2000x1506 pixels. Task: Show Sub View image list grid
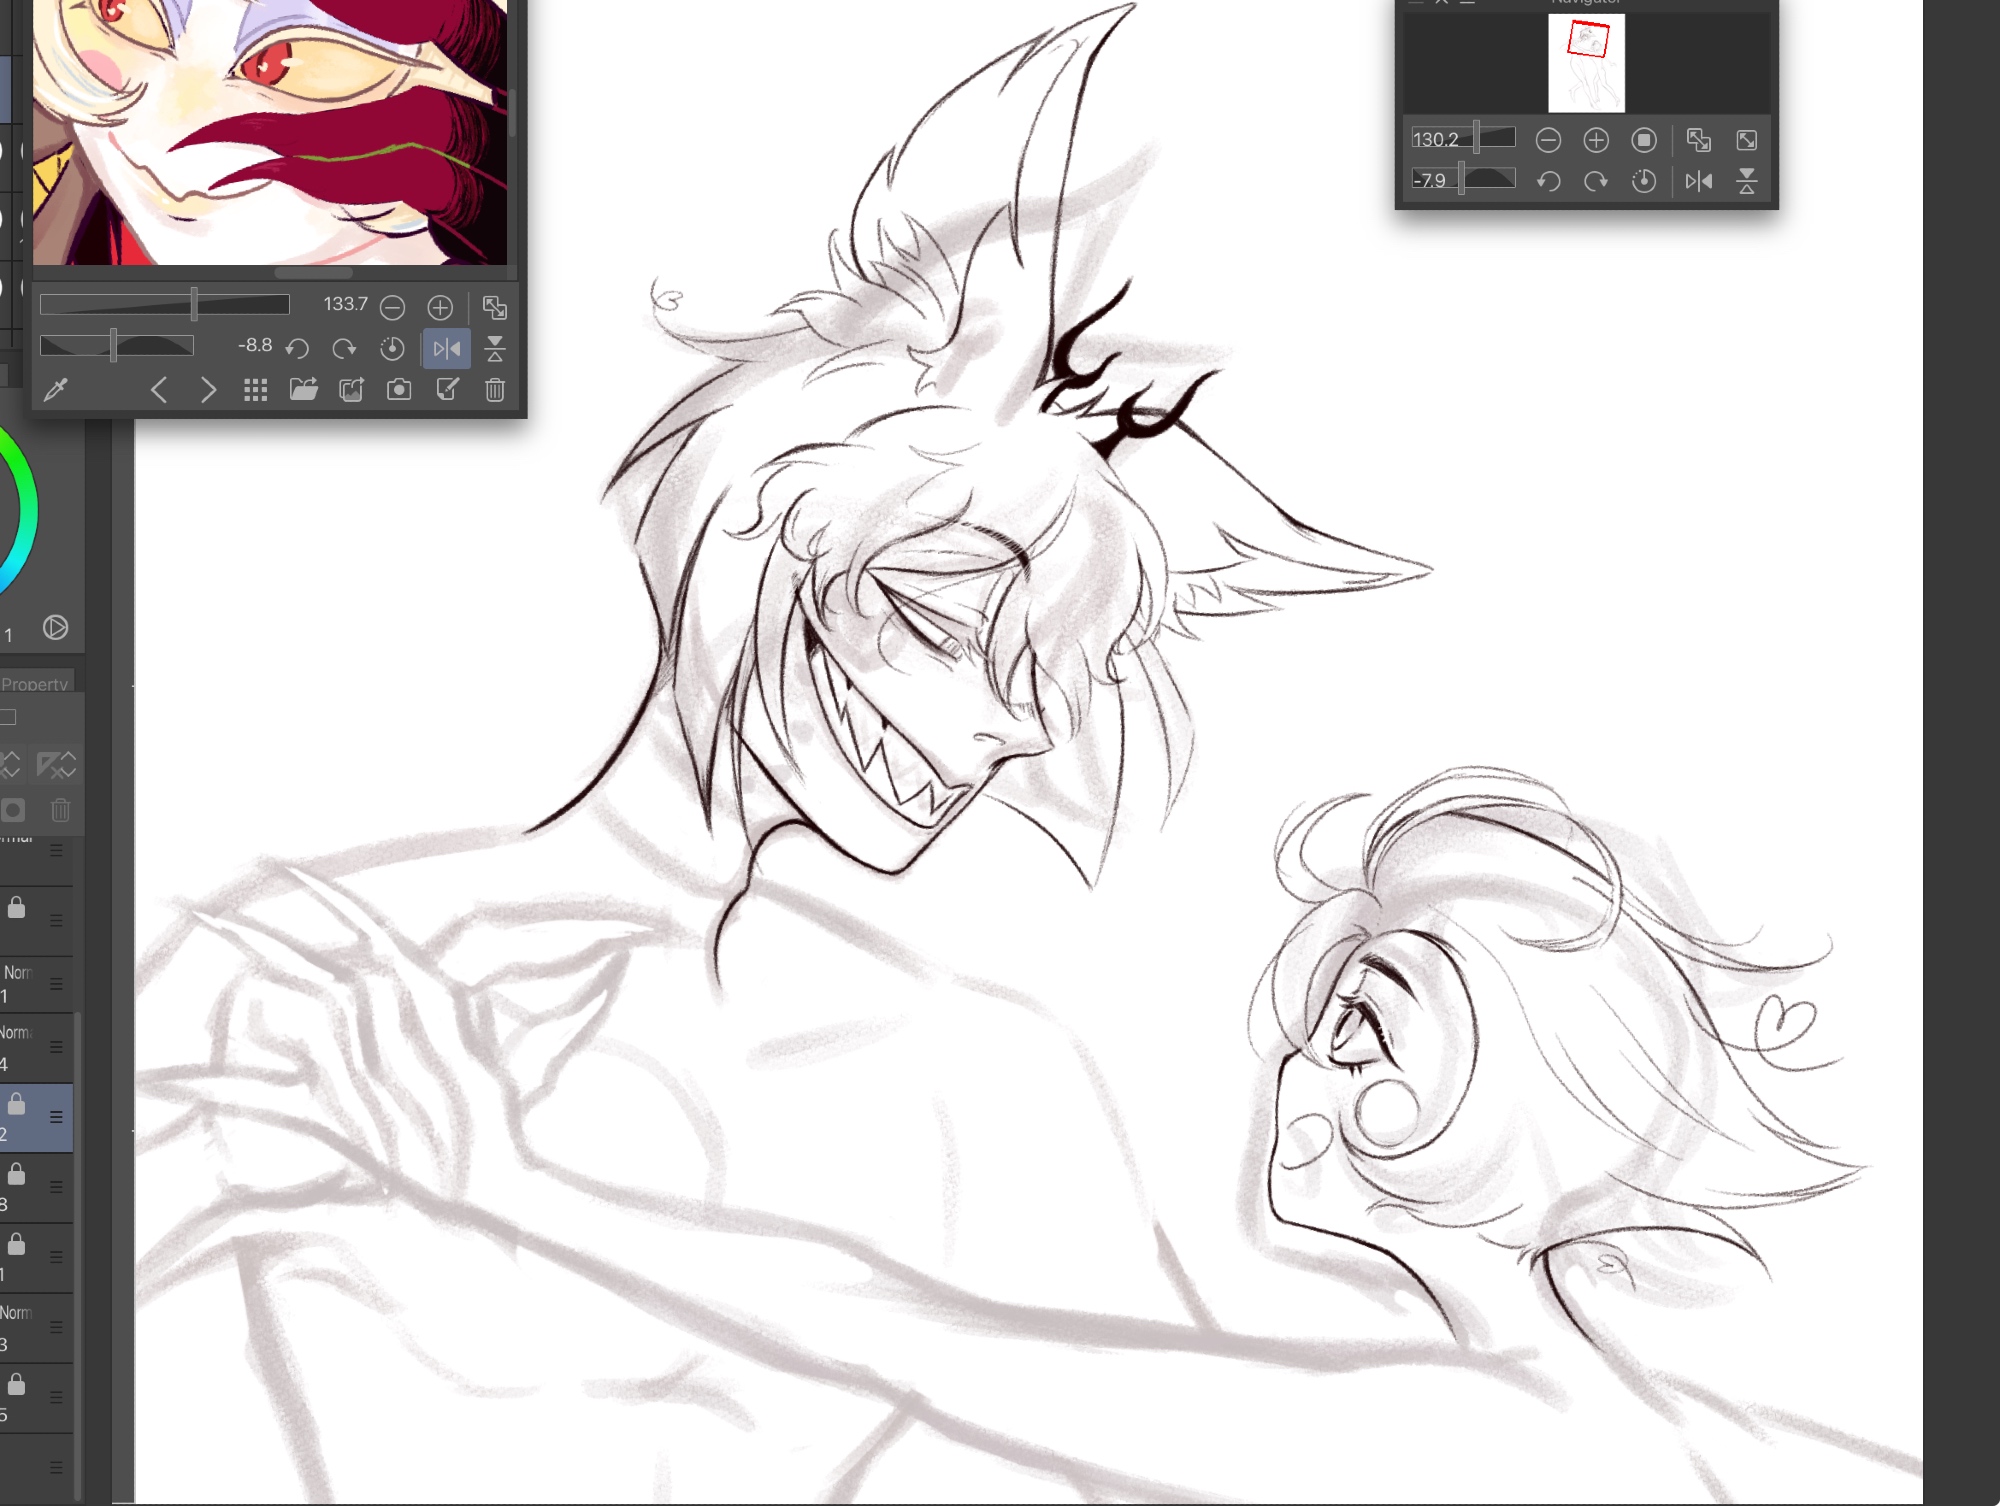(x=255, y=389)
